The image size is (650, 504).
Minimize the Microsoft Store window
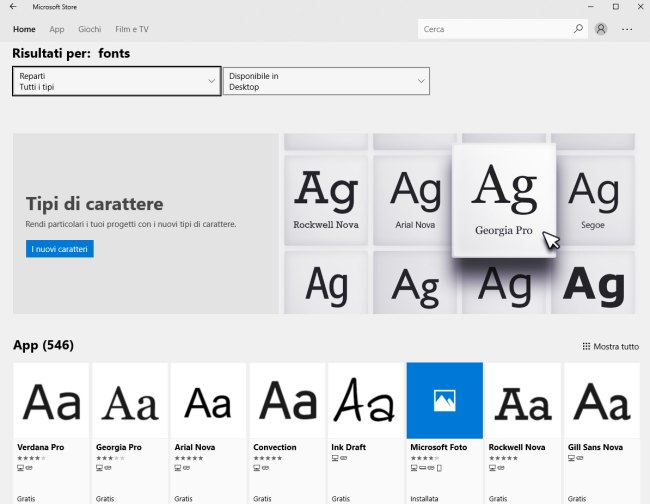point(591,7)
